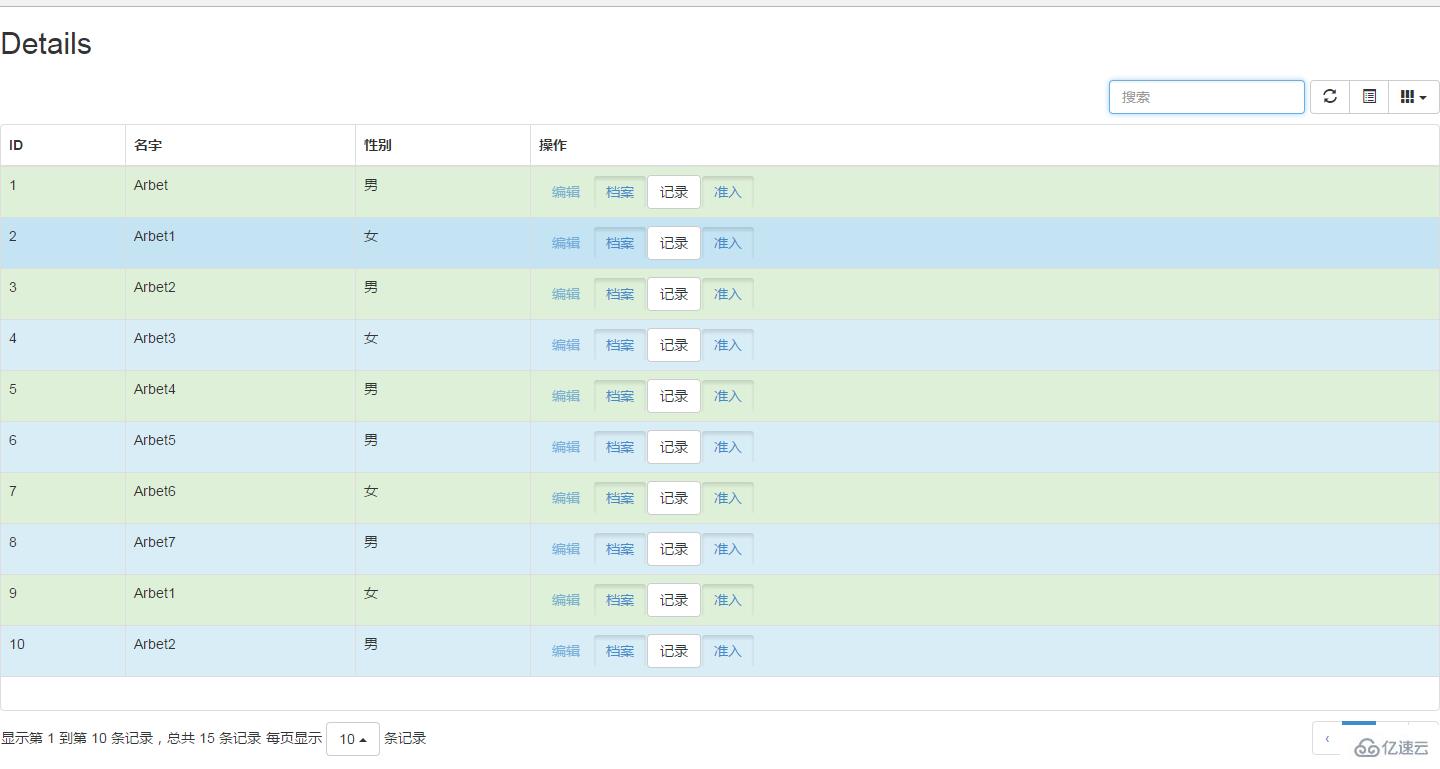Select gender cell 女 in Arbet6 row
Image resolution: width=1440 pixels, height=769 pixels.
[443, 498]
